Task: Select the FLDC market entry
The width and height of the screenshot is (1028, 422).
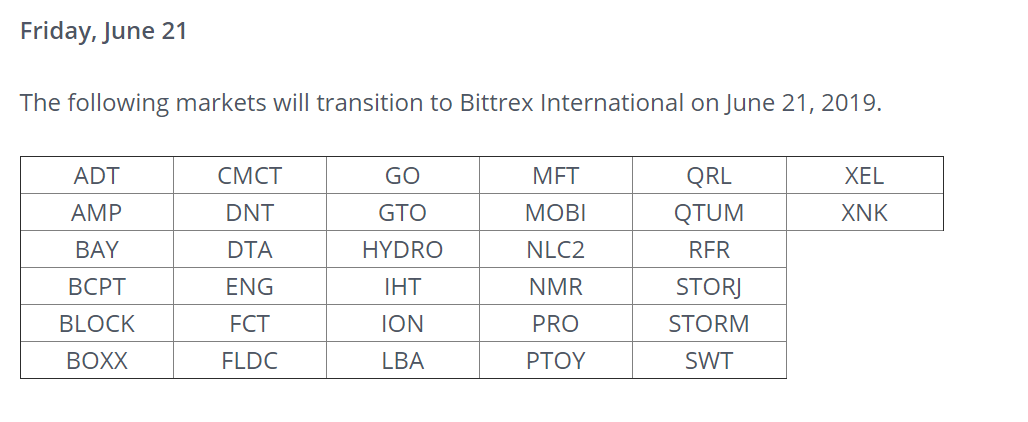Action: 250,360
